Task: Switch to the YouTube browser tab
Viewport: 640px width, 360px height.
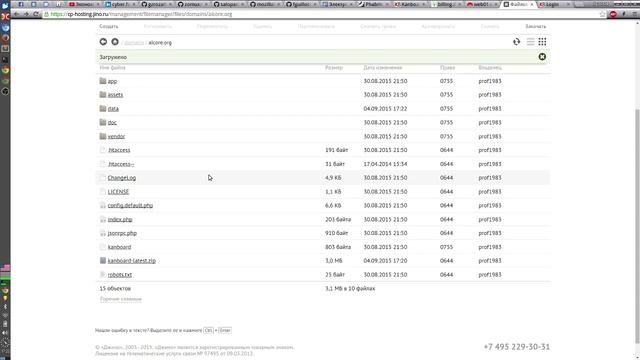Action: 85,4
